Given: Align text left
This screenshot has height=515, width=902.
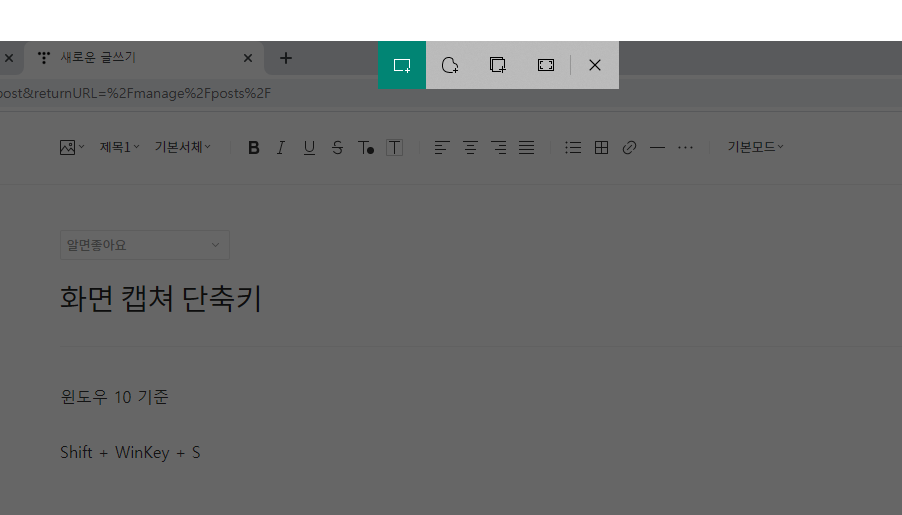Looking at the screenshot, I should 442,148.
